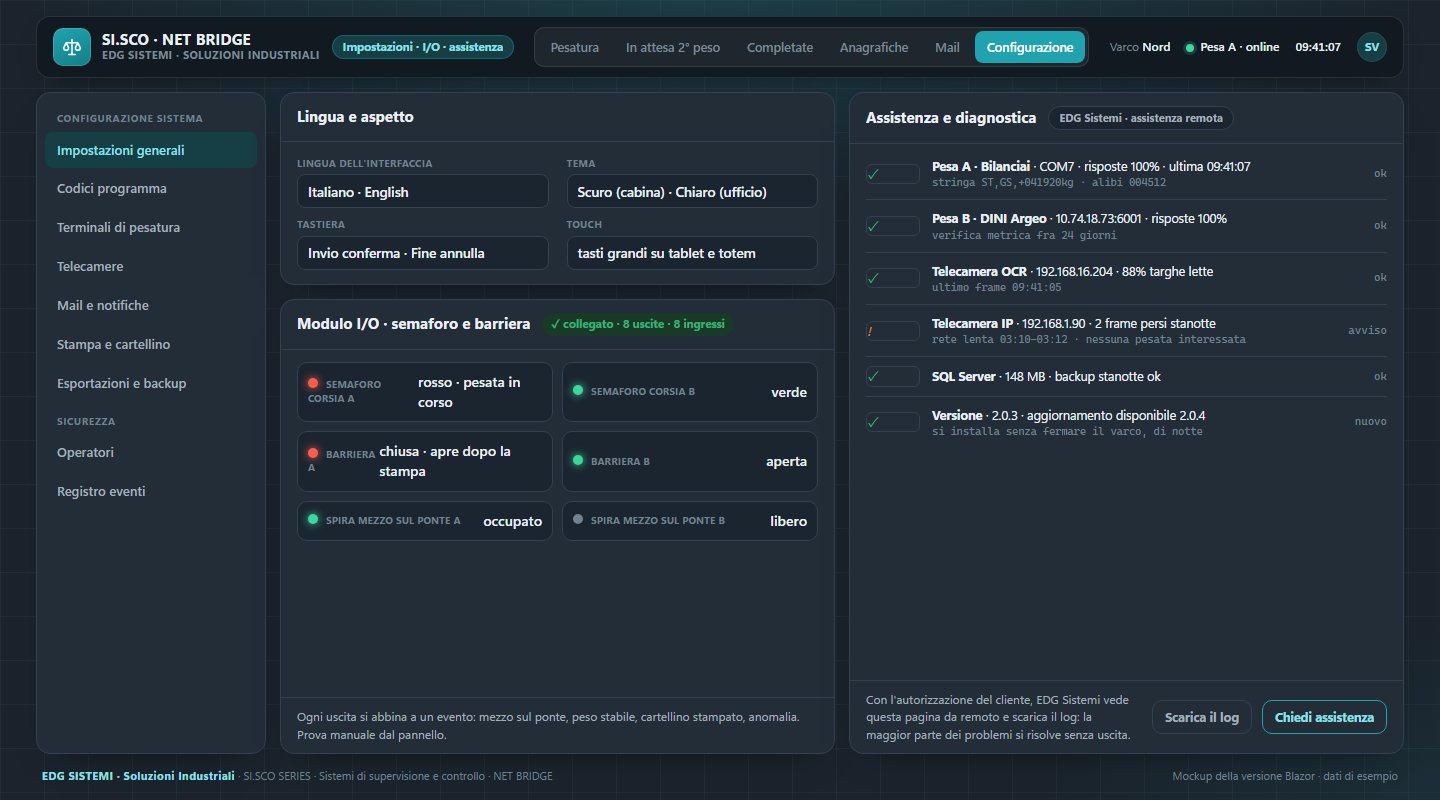Screen dimensions: 1440x800
Task: Click the Touch field about tasti grandi
Action: pos(692,253)
